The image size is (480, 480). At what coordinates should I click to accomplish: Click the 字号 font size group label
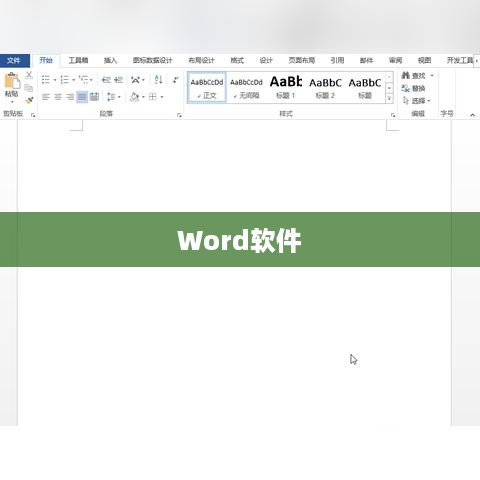(x=447, y=114)
